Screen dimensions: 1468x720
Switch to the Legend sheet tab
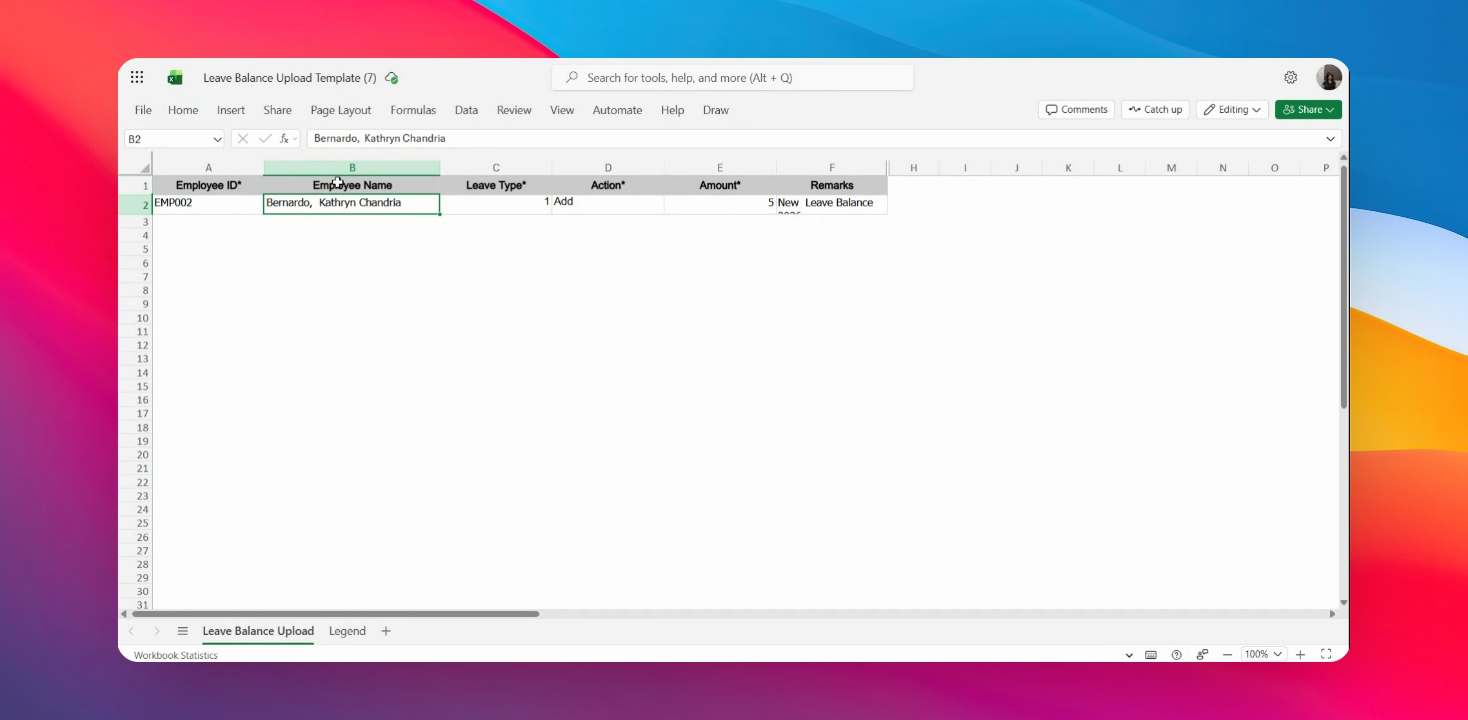click(x=347, y=631)
